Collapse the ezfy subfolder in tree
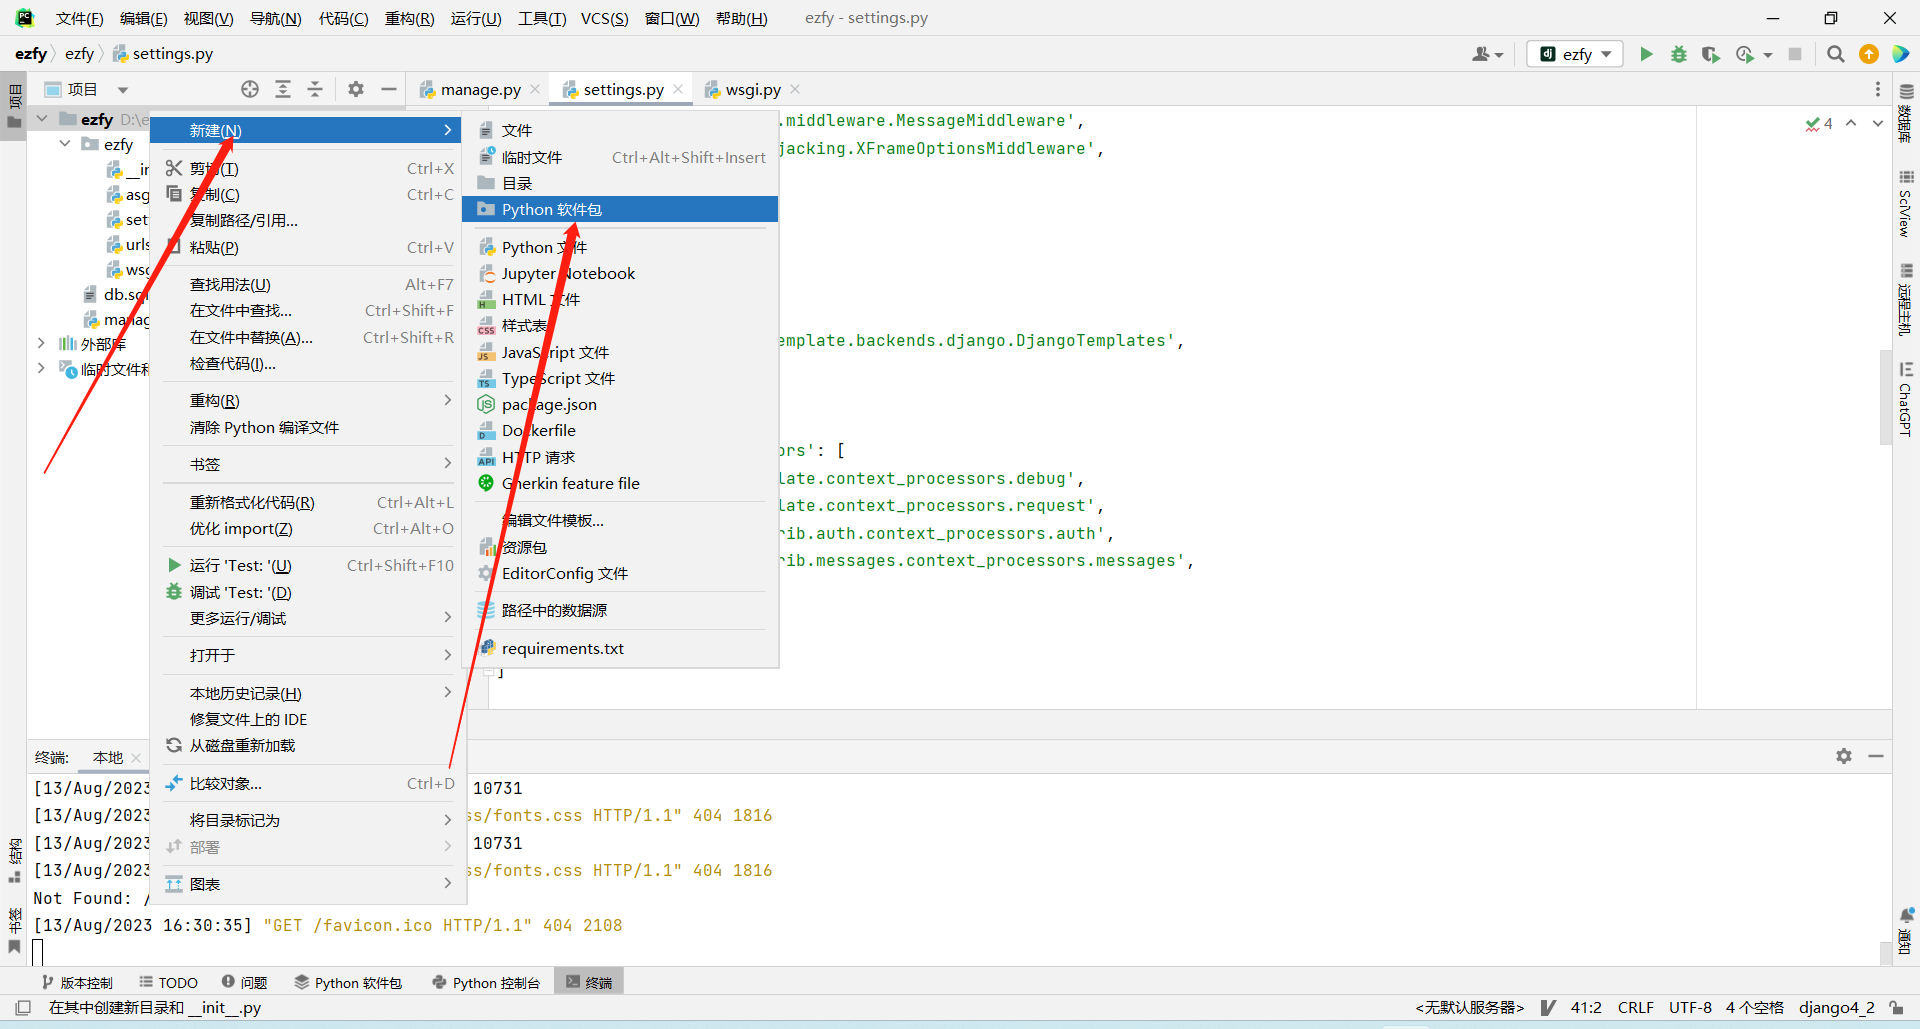Screen dimensions: 1920x1029 (x=65, y=144)
